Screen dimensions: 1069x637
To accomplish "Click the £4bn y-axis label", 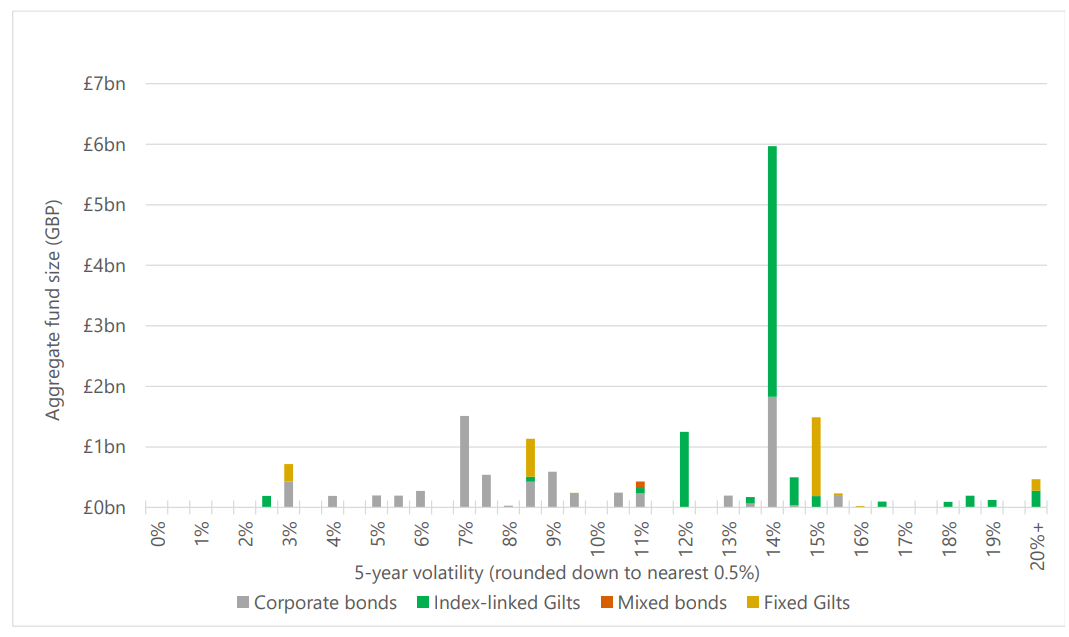I will pos(104,265).
